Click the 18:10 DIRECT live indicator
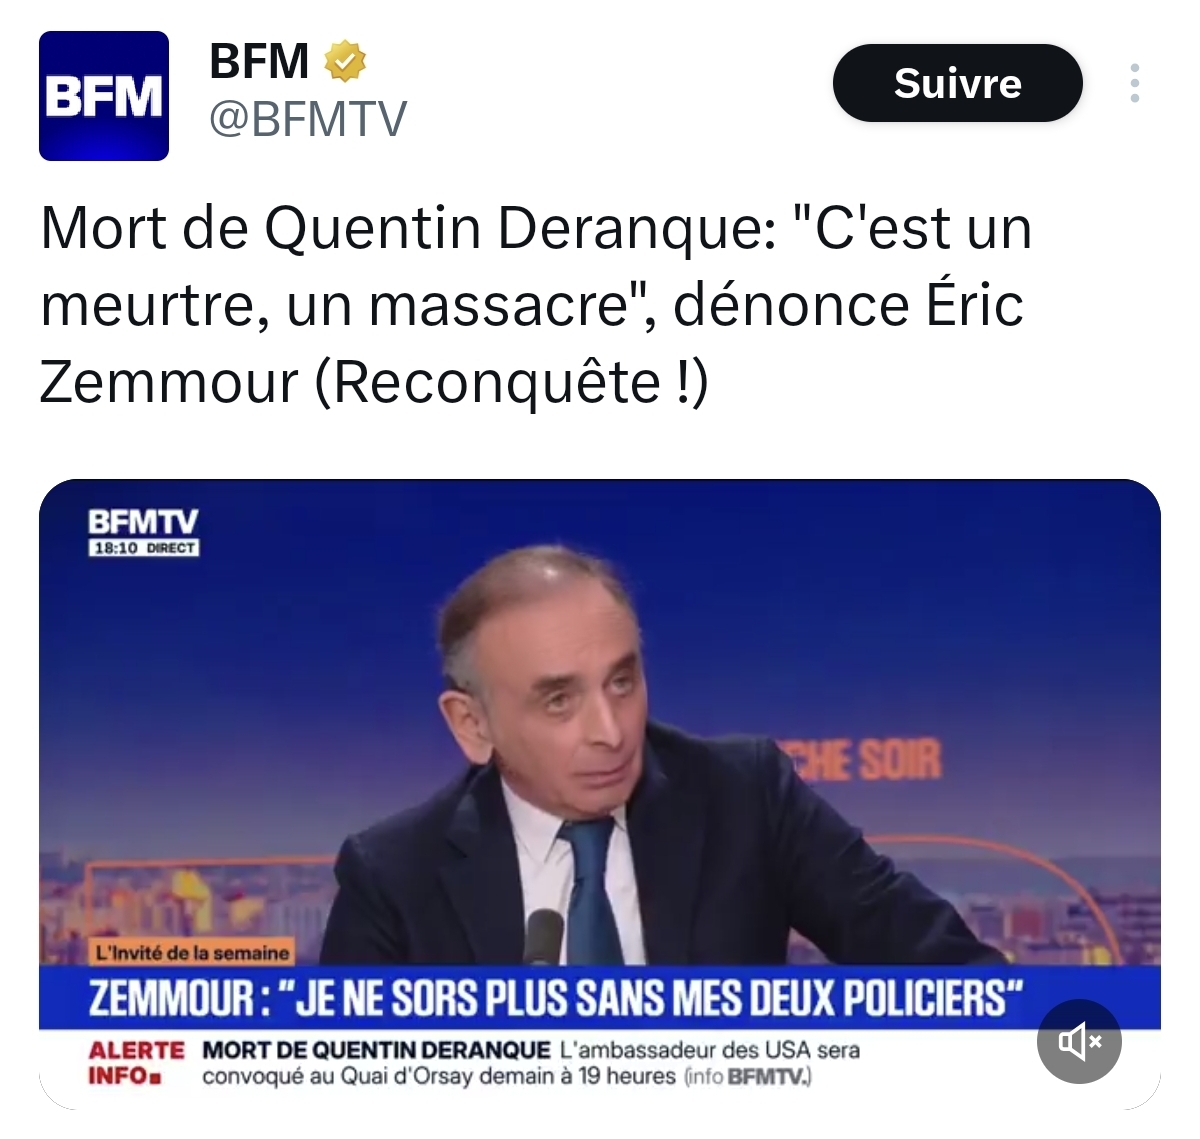Viewport: 1200px width, 1139px height. [x=144, y=548]
